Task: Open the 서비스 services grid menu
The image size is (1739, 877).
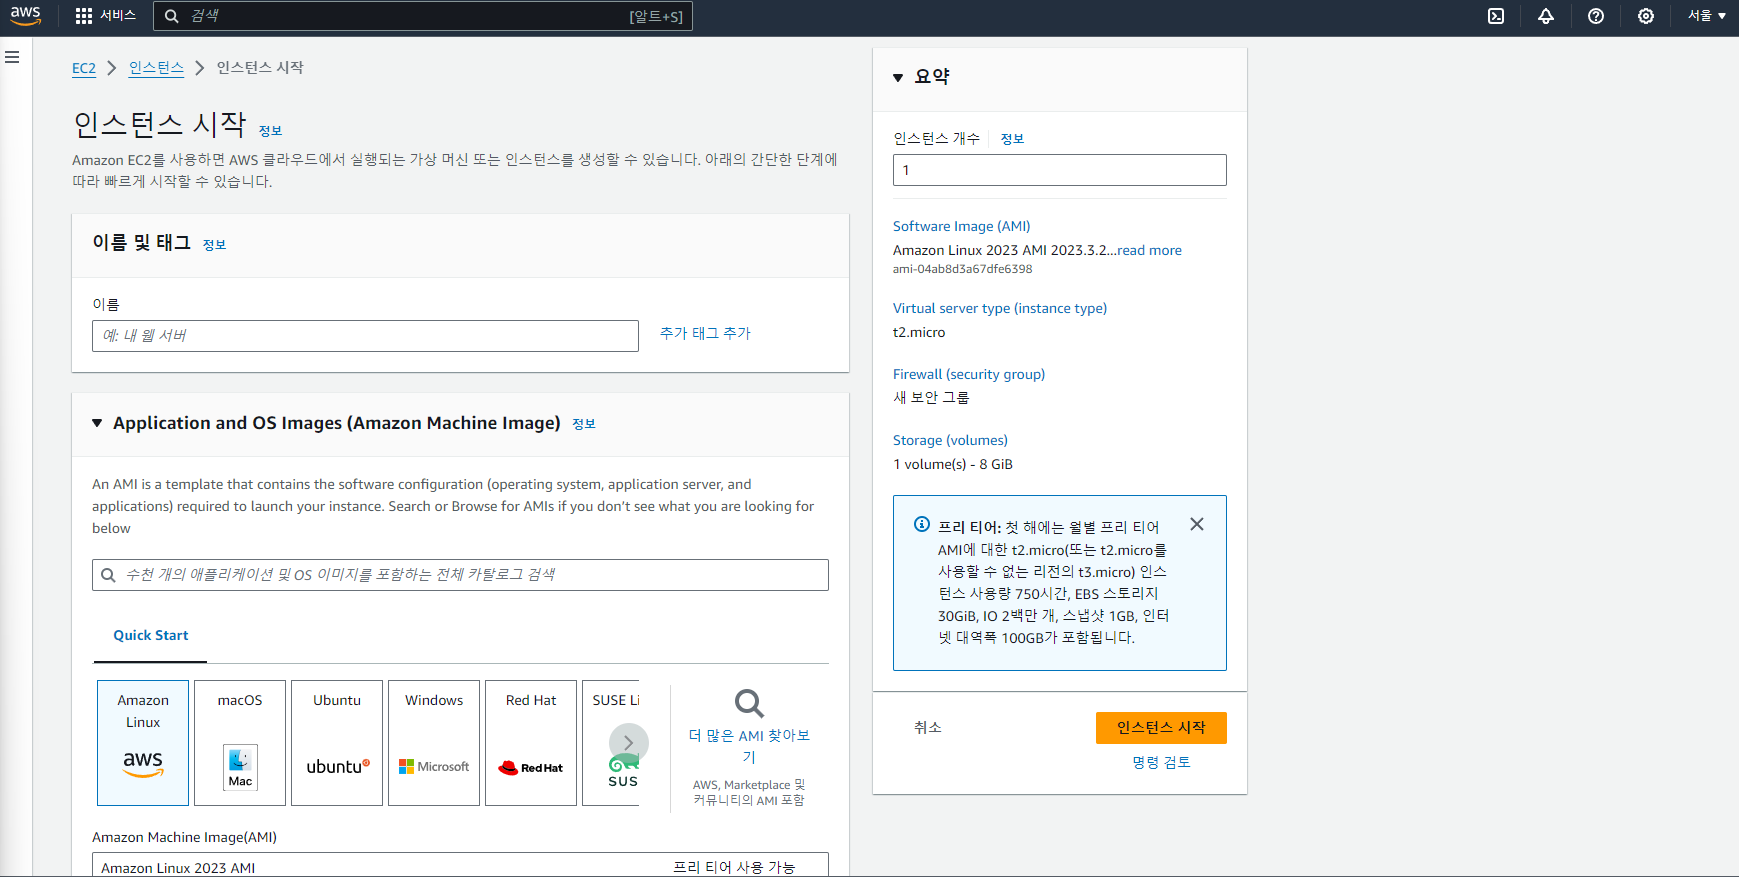Action: (105, 16)
